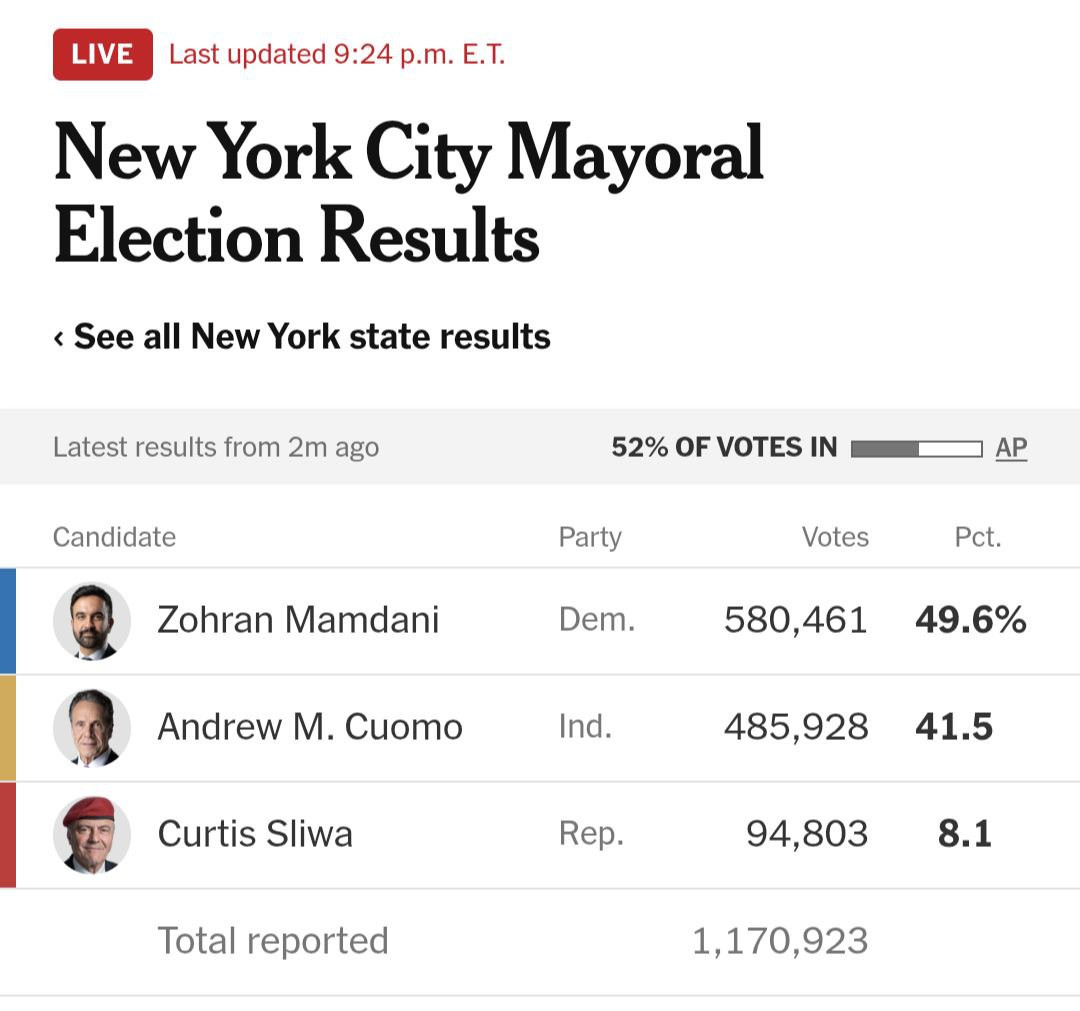Click the red Republican party color bar
1080x1011 pixels.
click(x=7, y=835)
